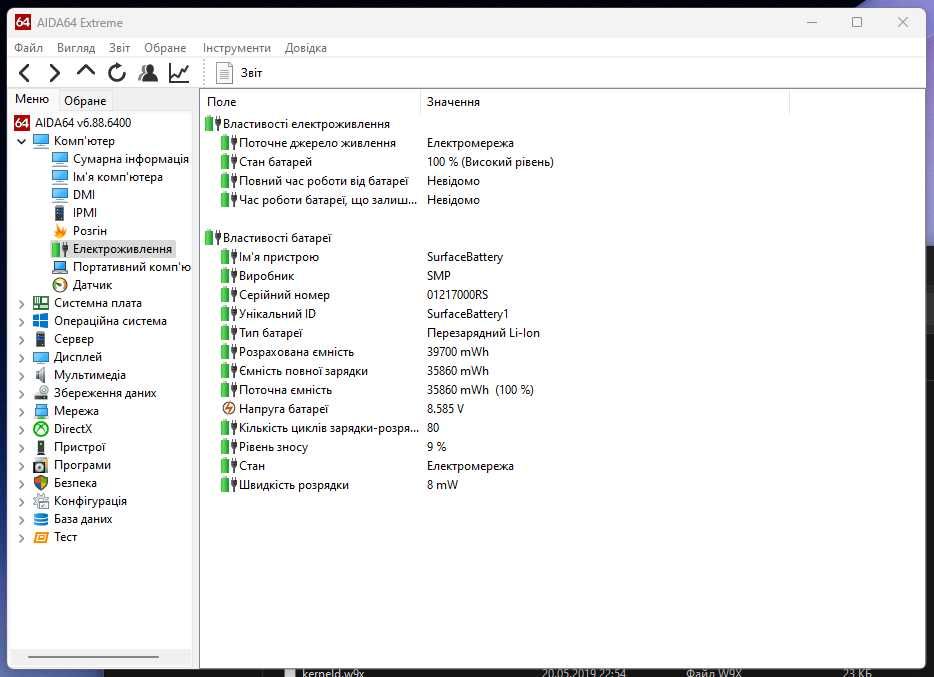Open the graph chart toolbar icon
The height and width of the screenshot is (677, 934).
pyautogui.click(x=179, y=73)
